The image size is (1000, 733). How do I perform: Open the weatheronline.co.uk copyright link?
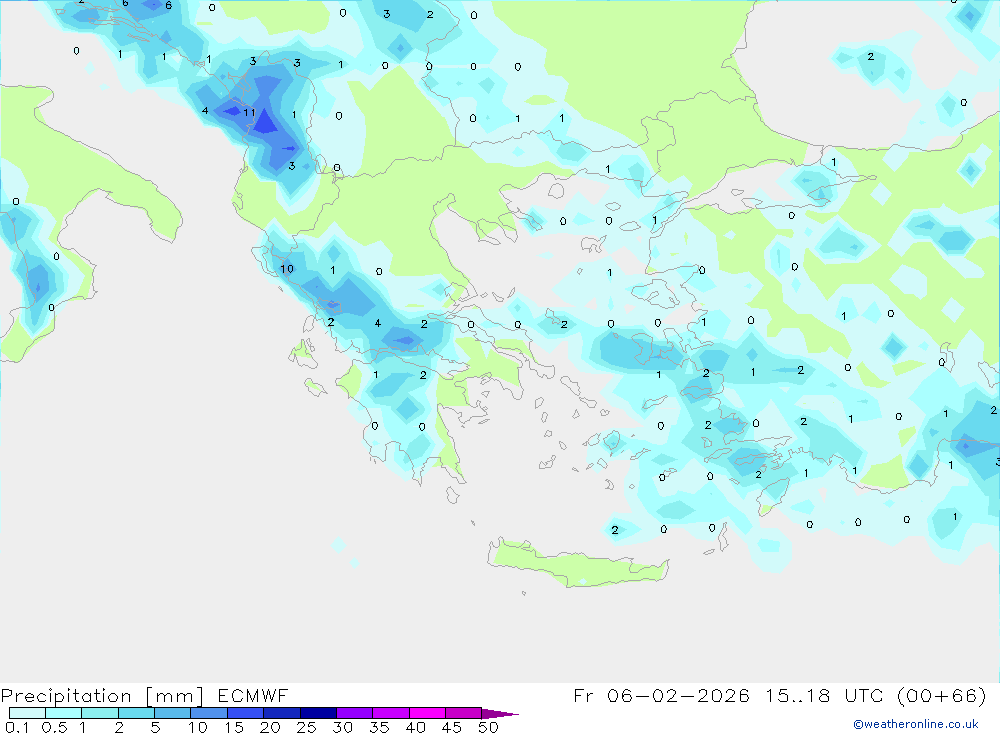(915, 724)
